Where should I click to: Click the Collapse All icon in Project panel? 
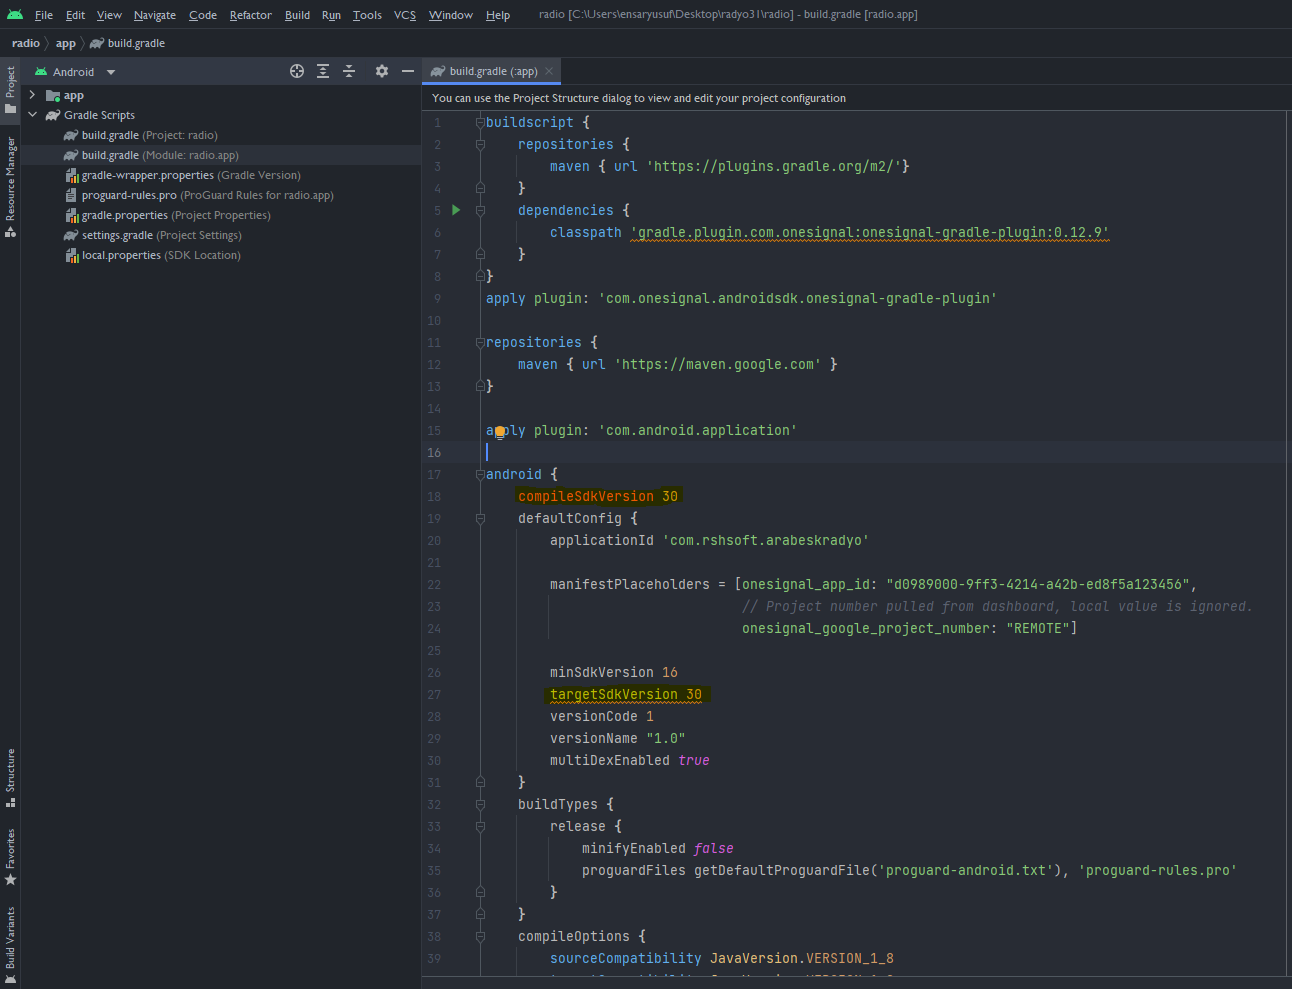(x=349, y=71)
